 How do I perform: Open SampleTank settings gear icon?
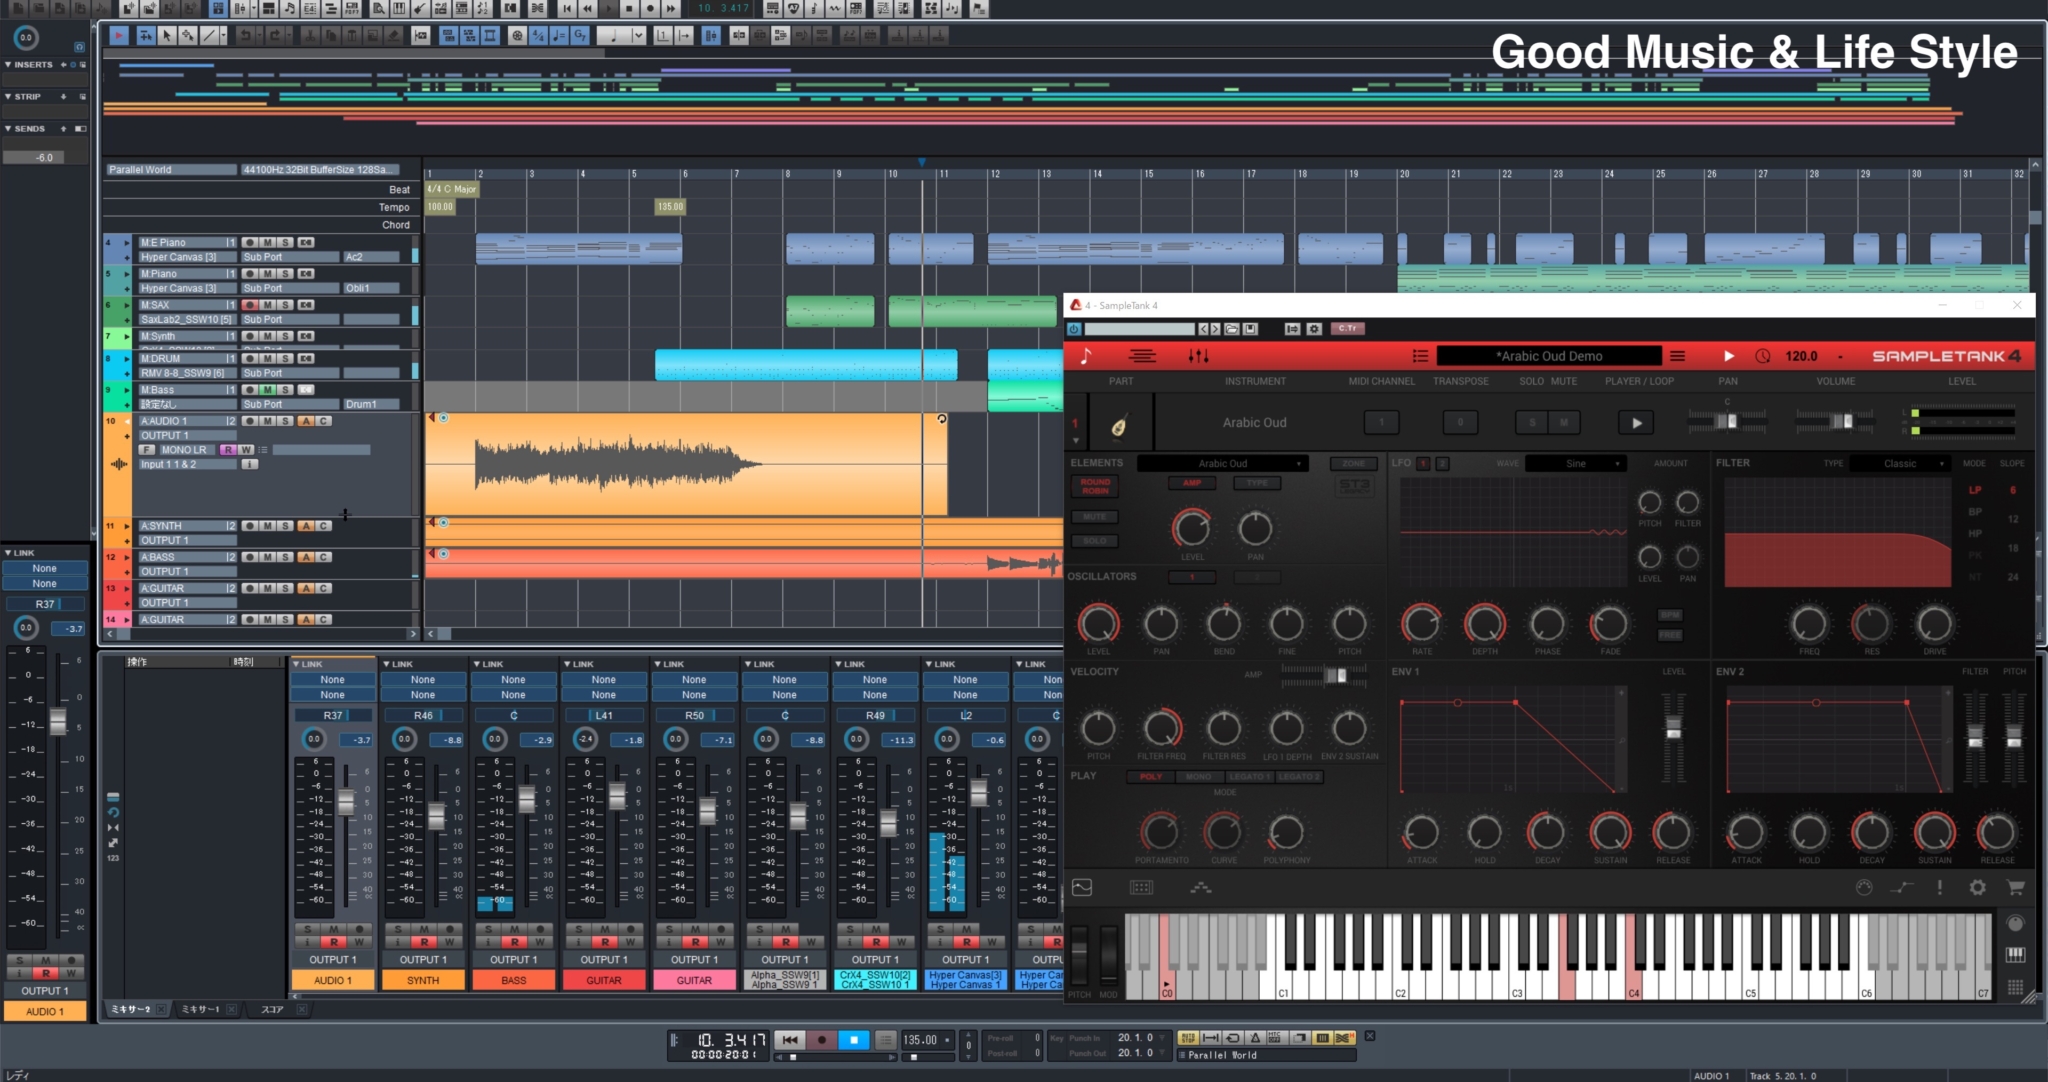click(1977, 887)
